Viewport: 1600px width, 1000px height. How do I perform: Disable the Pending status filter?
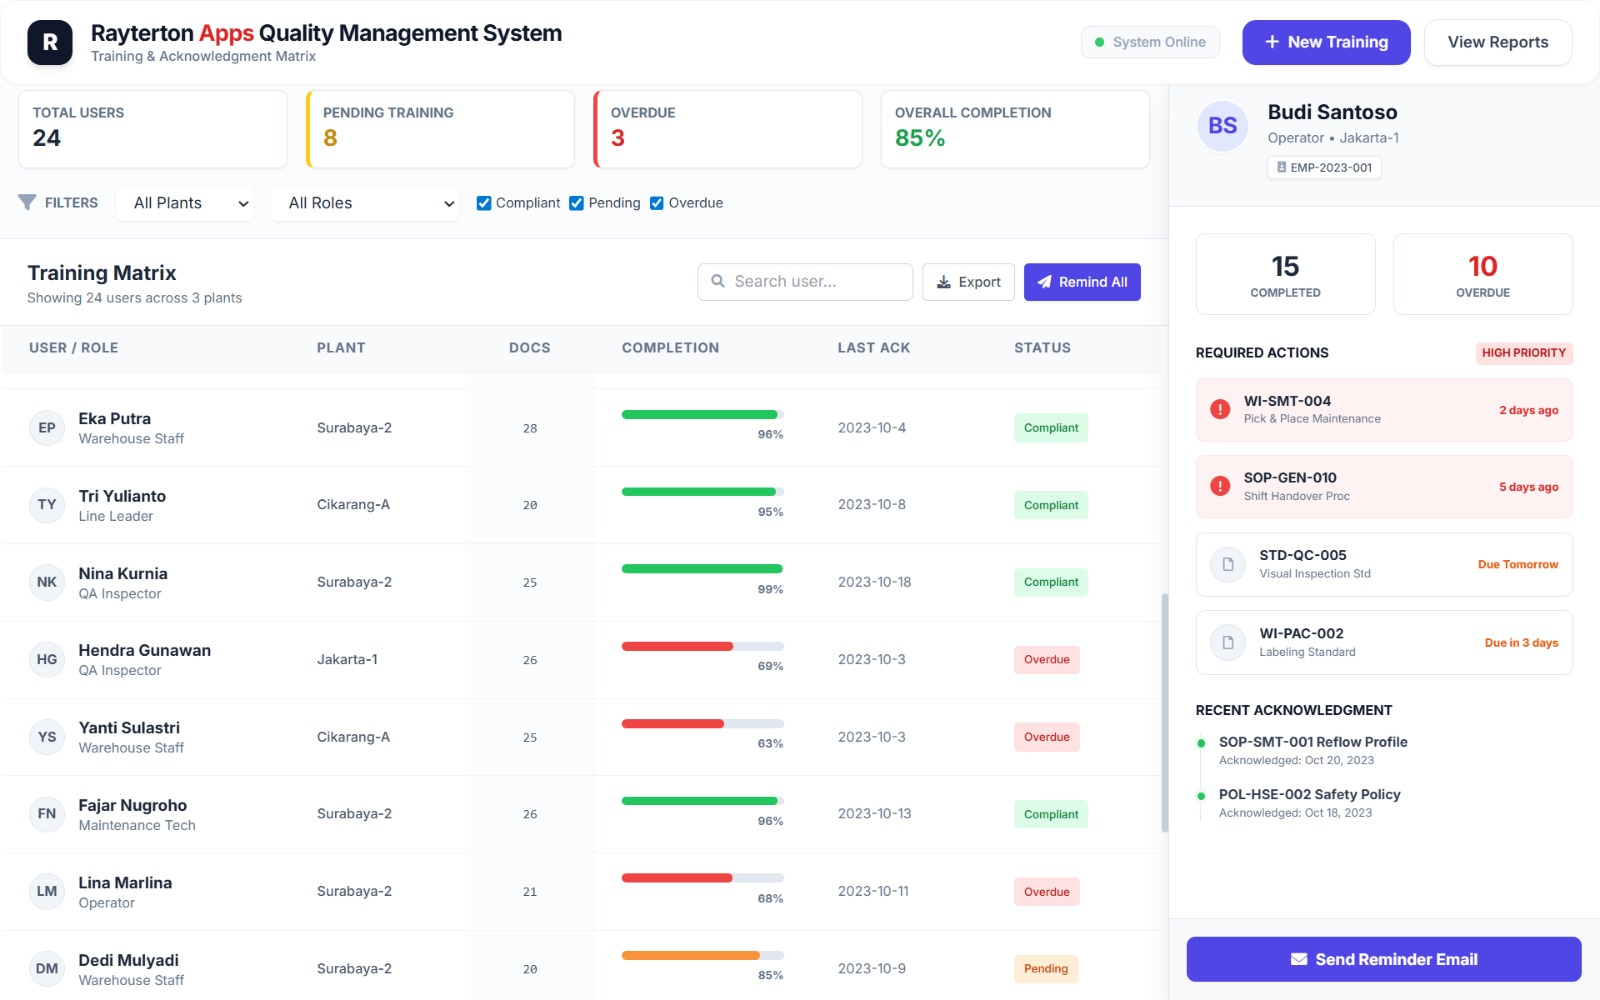pyautogui.click(x=576, y=203)
